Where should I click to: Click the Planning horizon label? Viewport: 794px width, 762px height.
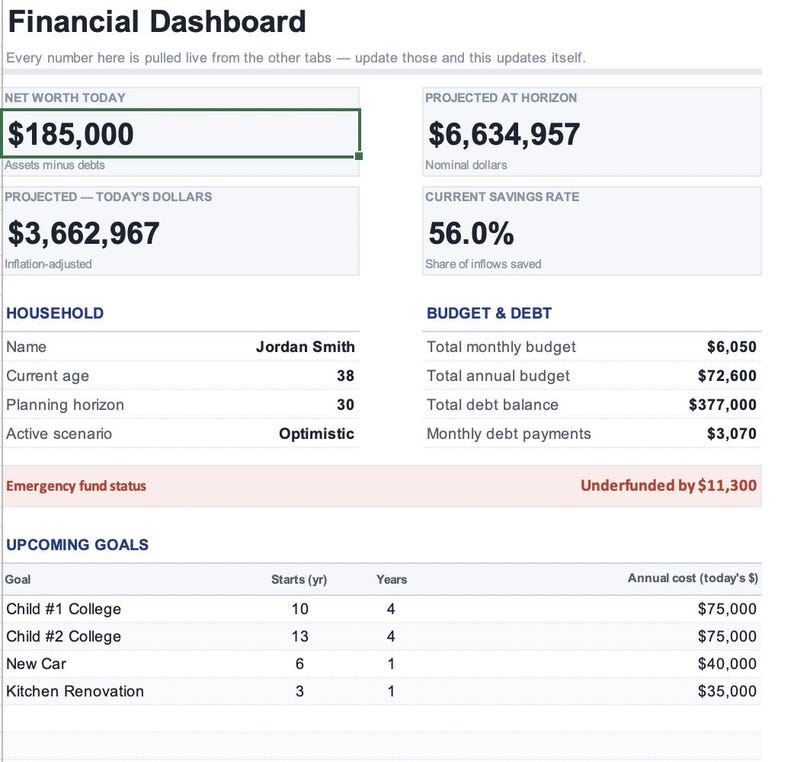(65, 405)
